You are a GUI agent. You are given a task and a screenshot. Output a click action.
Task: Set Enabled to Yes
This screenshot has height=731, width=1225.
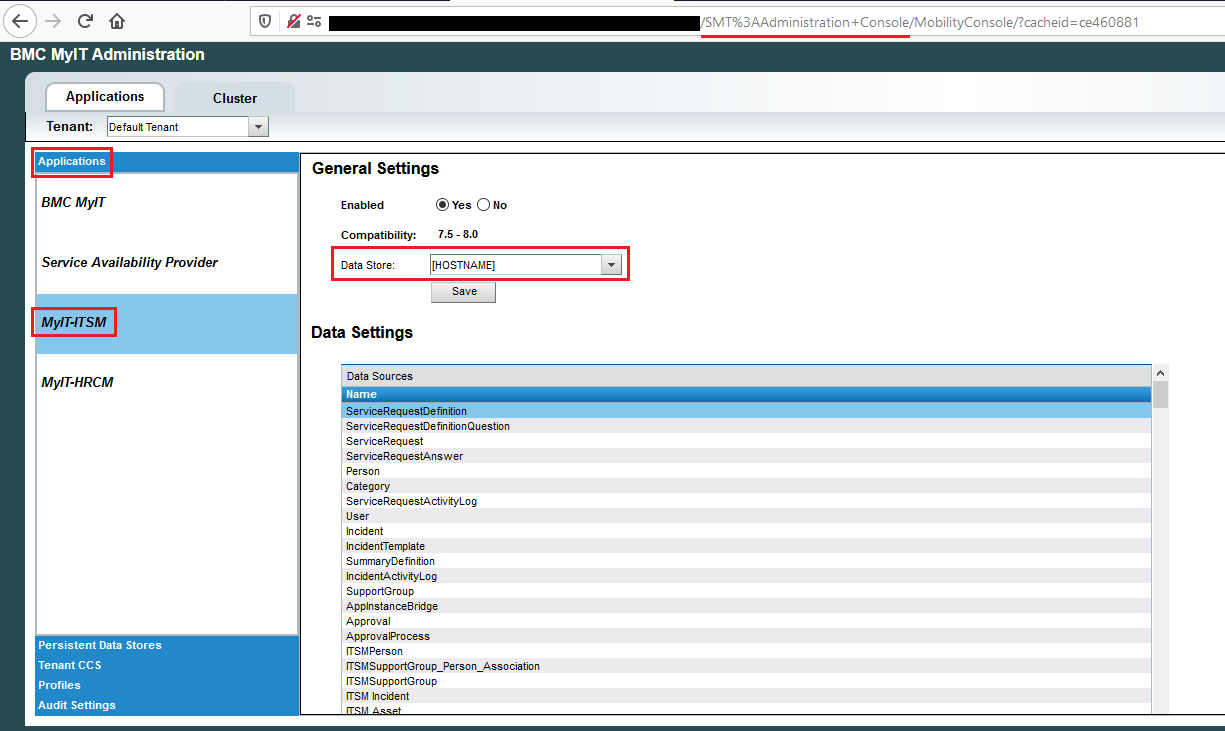442,205
